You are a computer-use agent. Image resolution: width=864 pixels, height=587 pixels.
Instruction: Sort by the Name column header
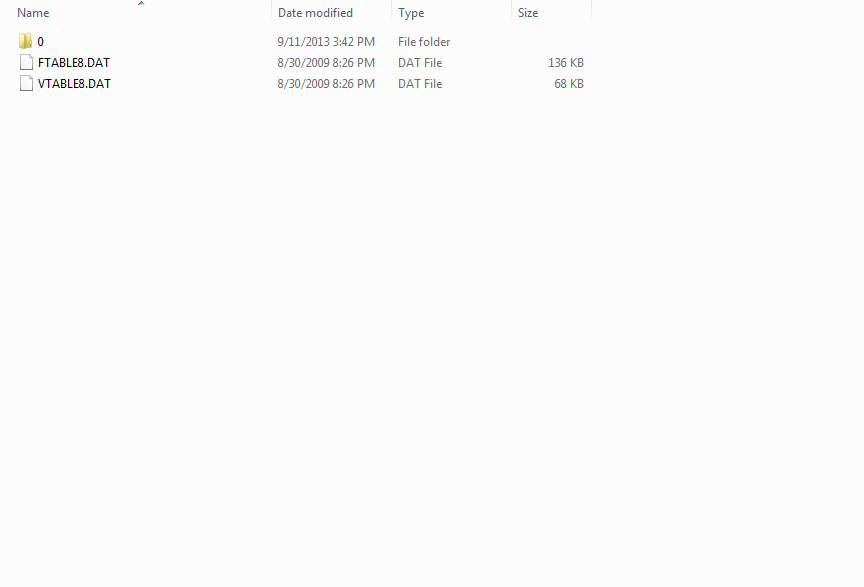coord(33,13)
